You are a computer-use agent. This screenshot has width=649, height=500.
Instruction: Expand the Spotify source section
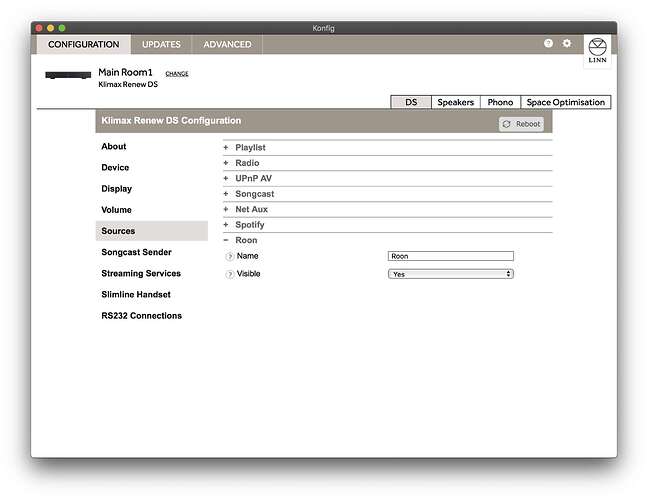[249, 225]
